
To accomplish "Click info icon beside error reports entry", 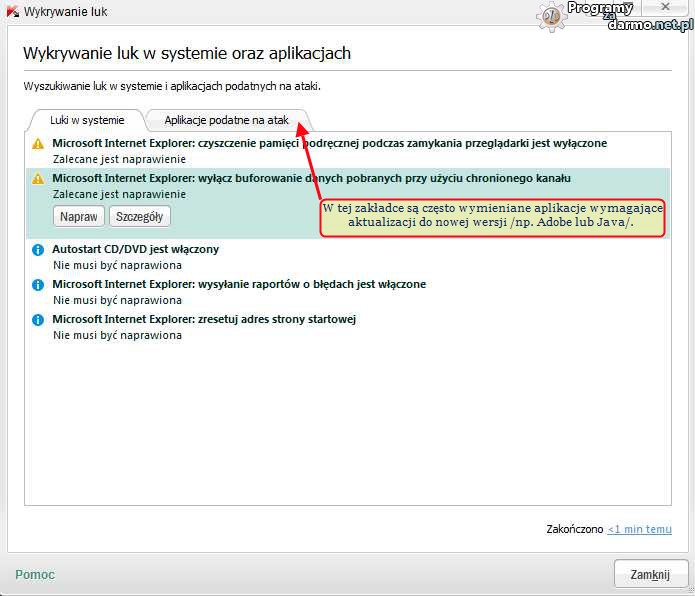I will pyautogui.click(x=38, y=285).
